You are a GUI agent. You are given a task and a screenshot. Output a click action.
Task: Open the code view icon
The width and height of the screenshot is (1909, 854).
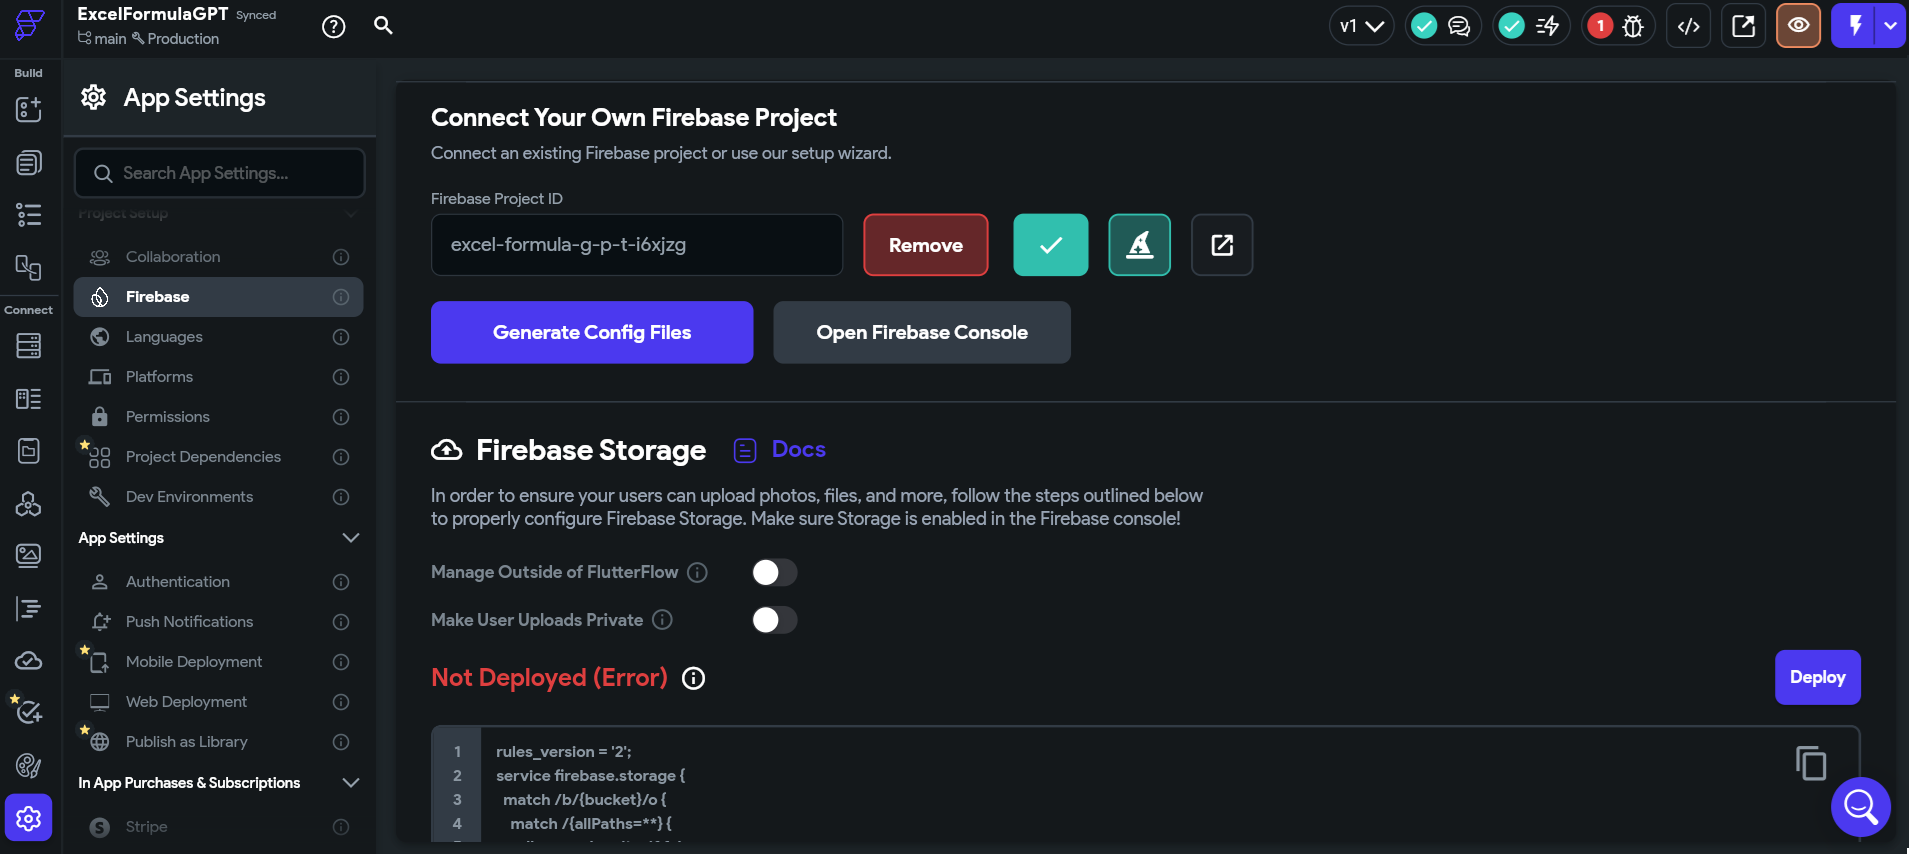tap(1689, 26)
